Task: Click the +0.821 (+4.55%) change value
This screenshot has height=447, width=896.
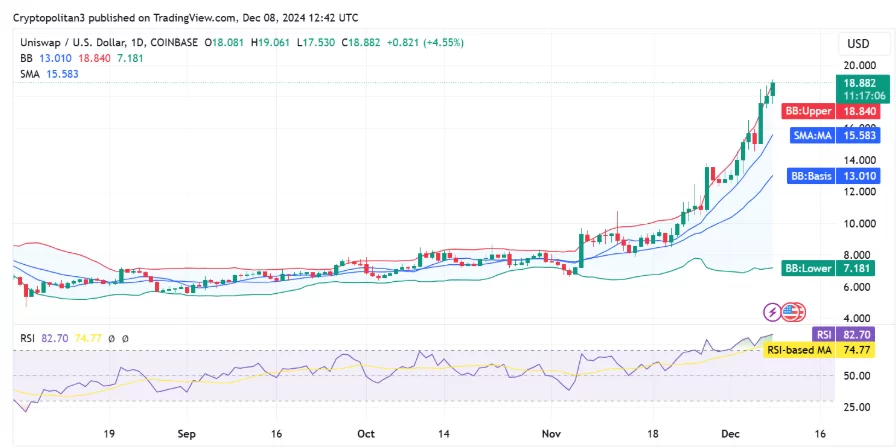Action: point(425,43)
